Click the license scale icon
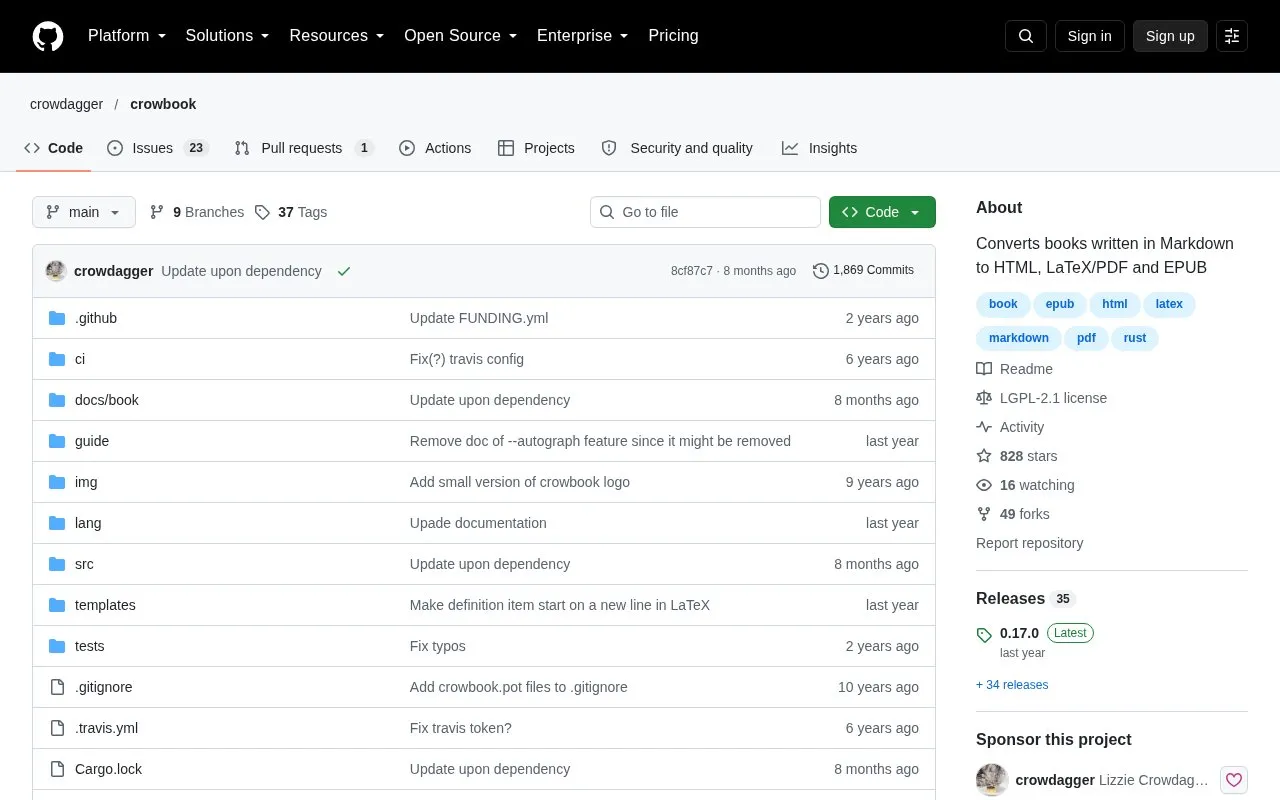The image size is (1280, 800). [984, 398]
